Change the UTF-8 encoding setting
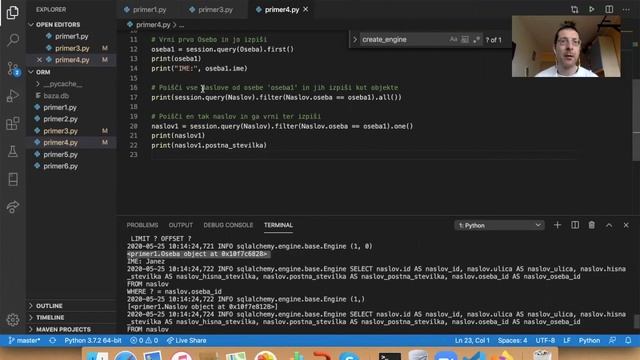The width and height of the screenshot is (640, 360). (x=545, y=340)
